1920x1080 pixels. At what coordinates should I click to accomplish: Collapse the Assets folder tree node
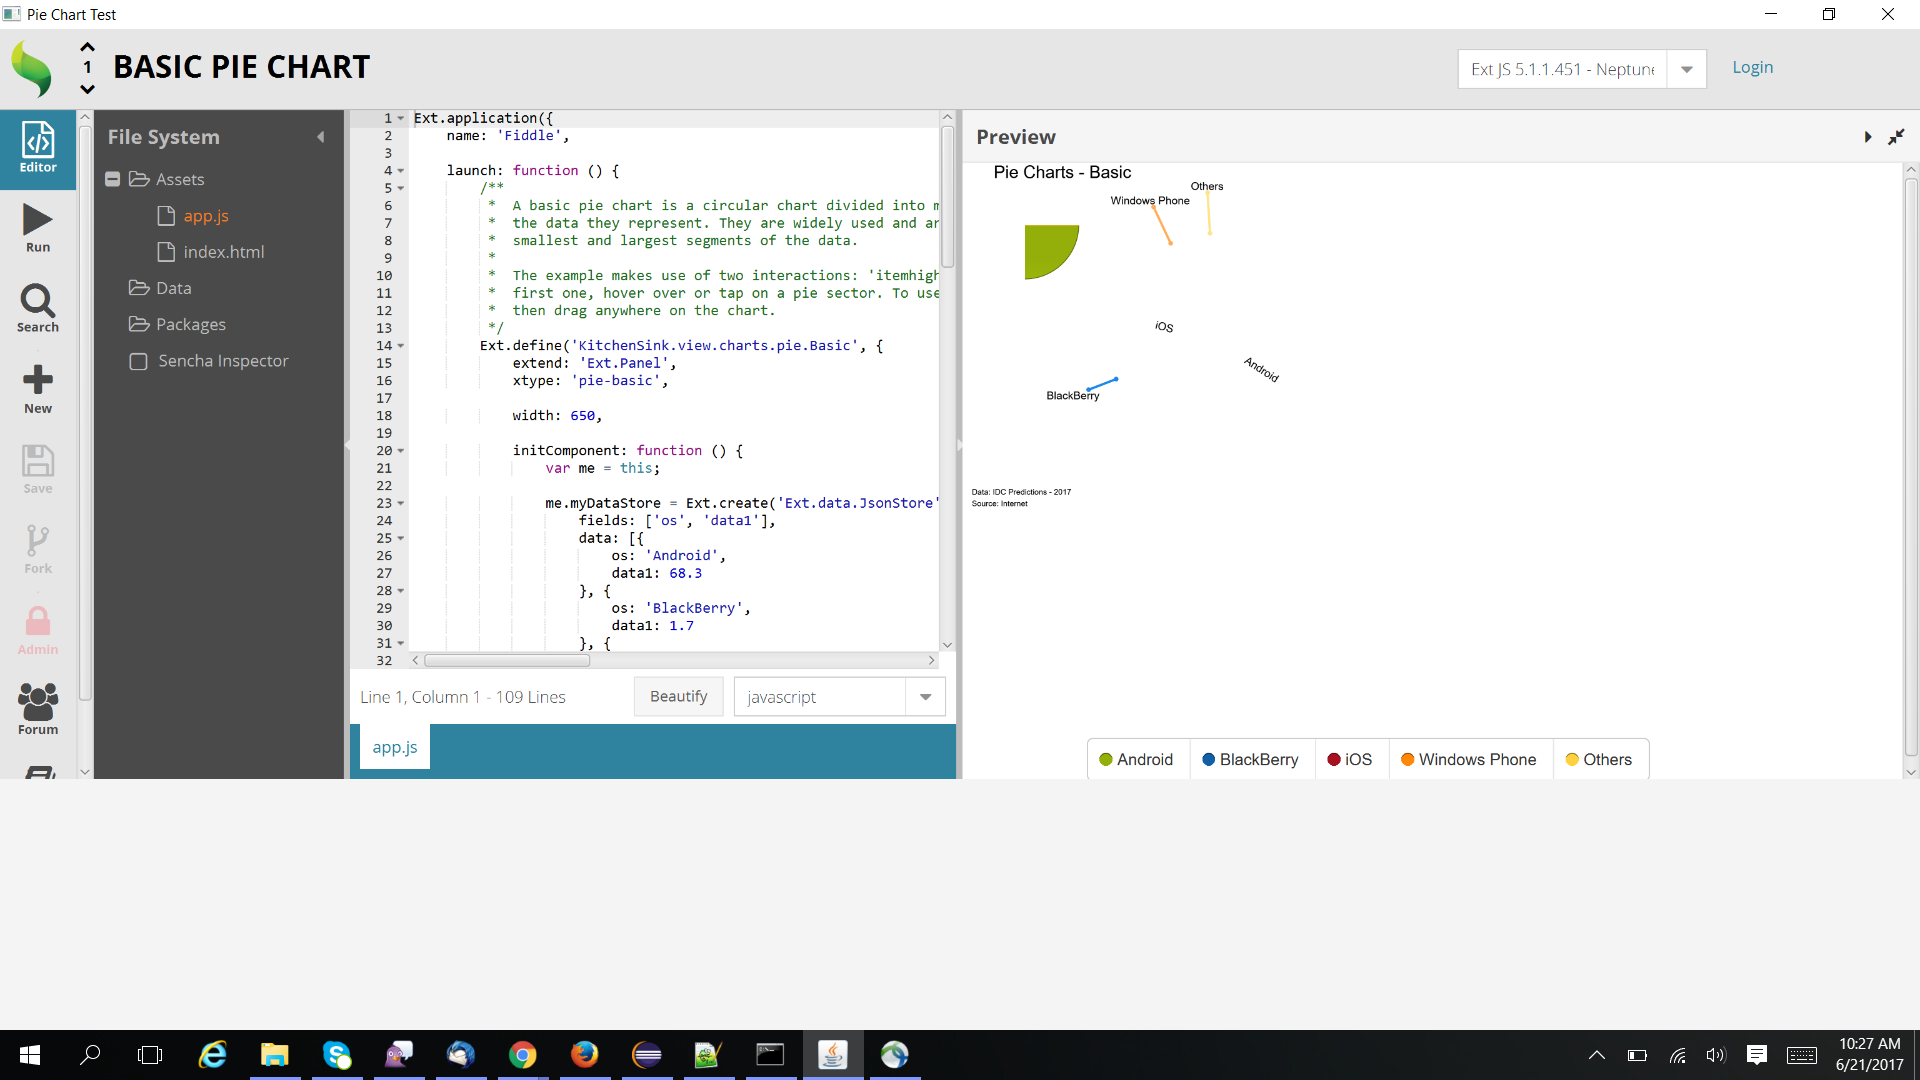tap(113, 179)
